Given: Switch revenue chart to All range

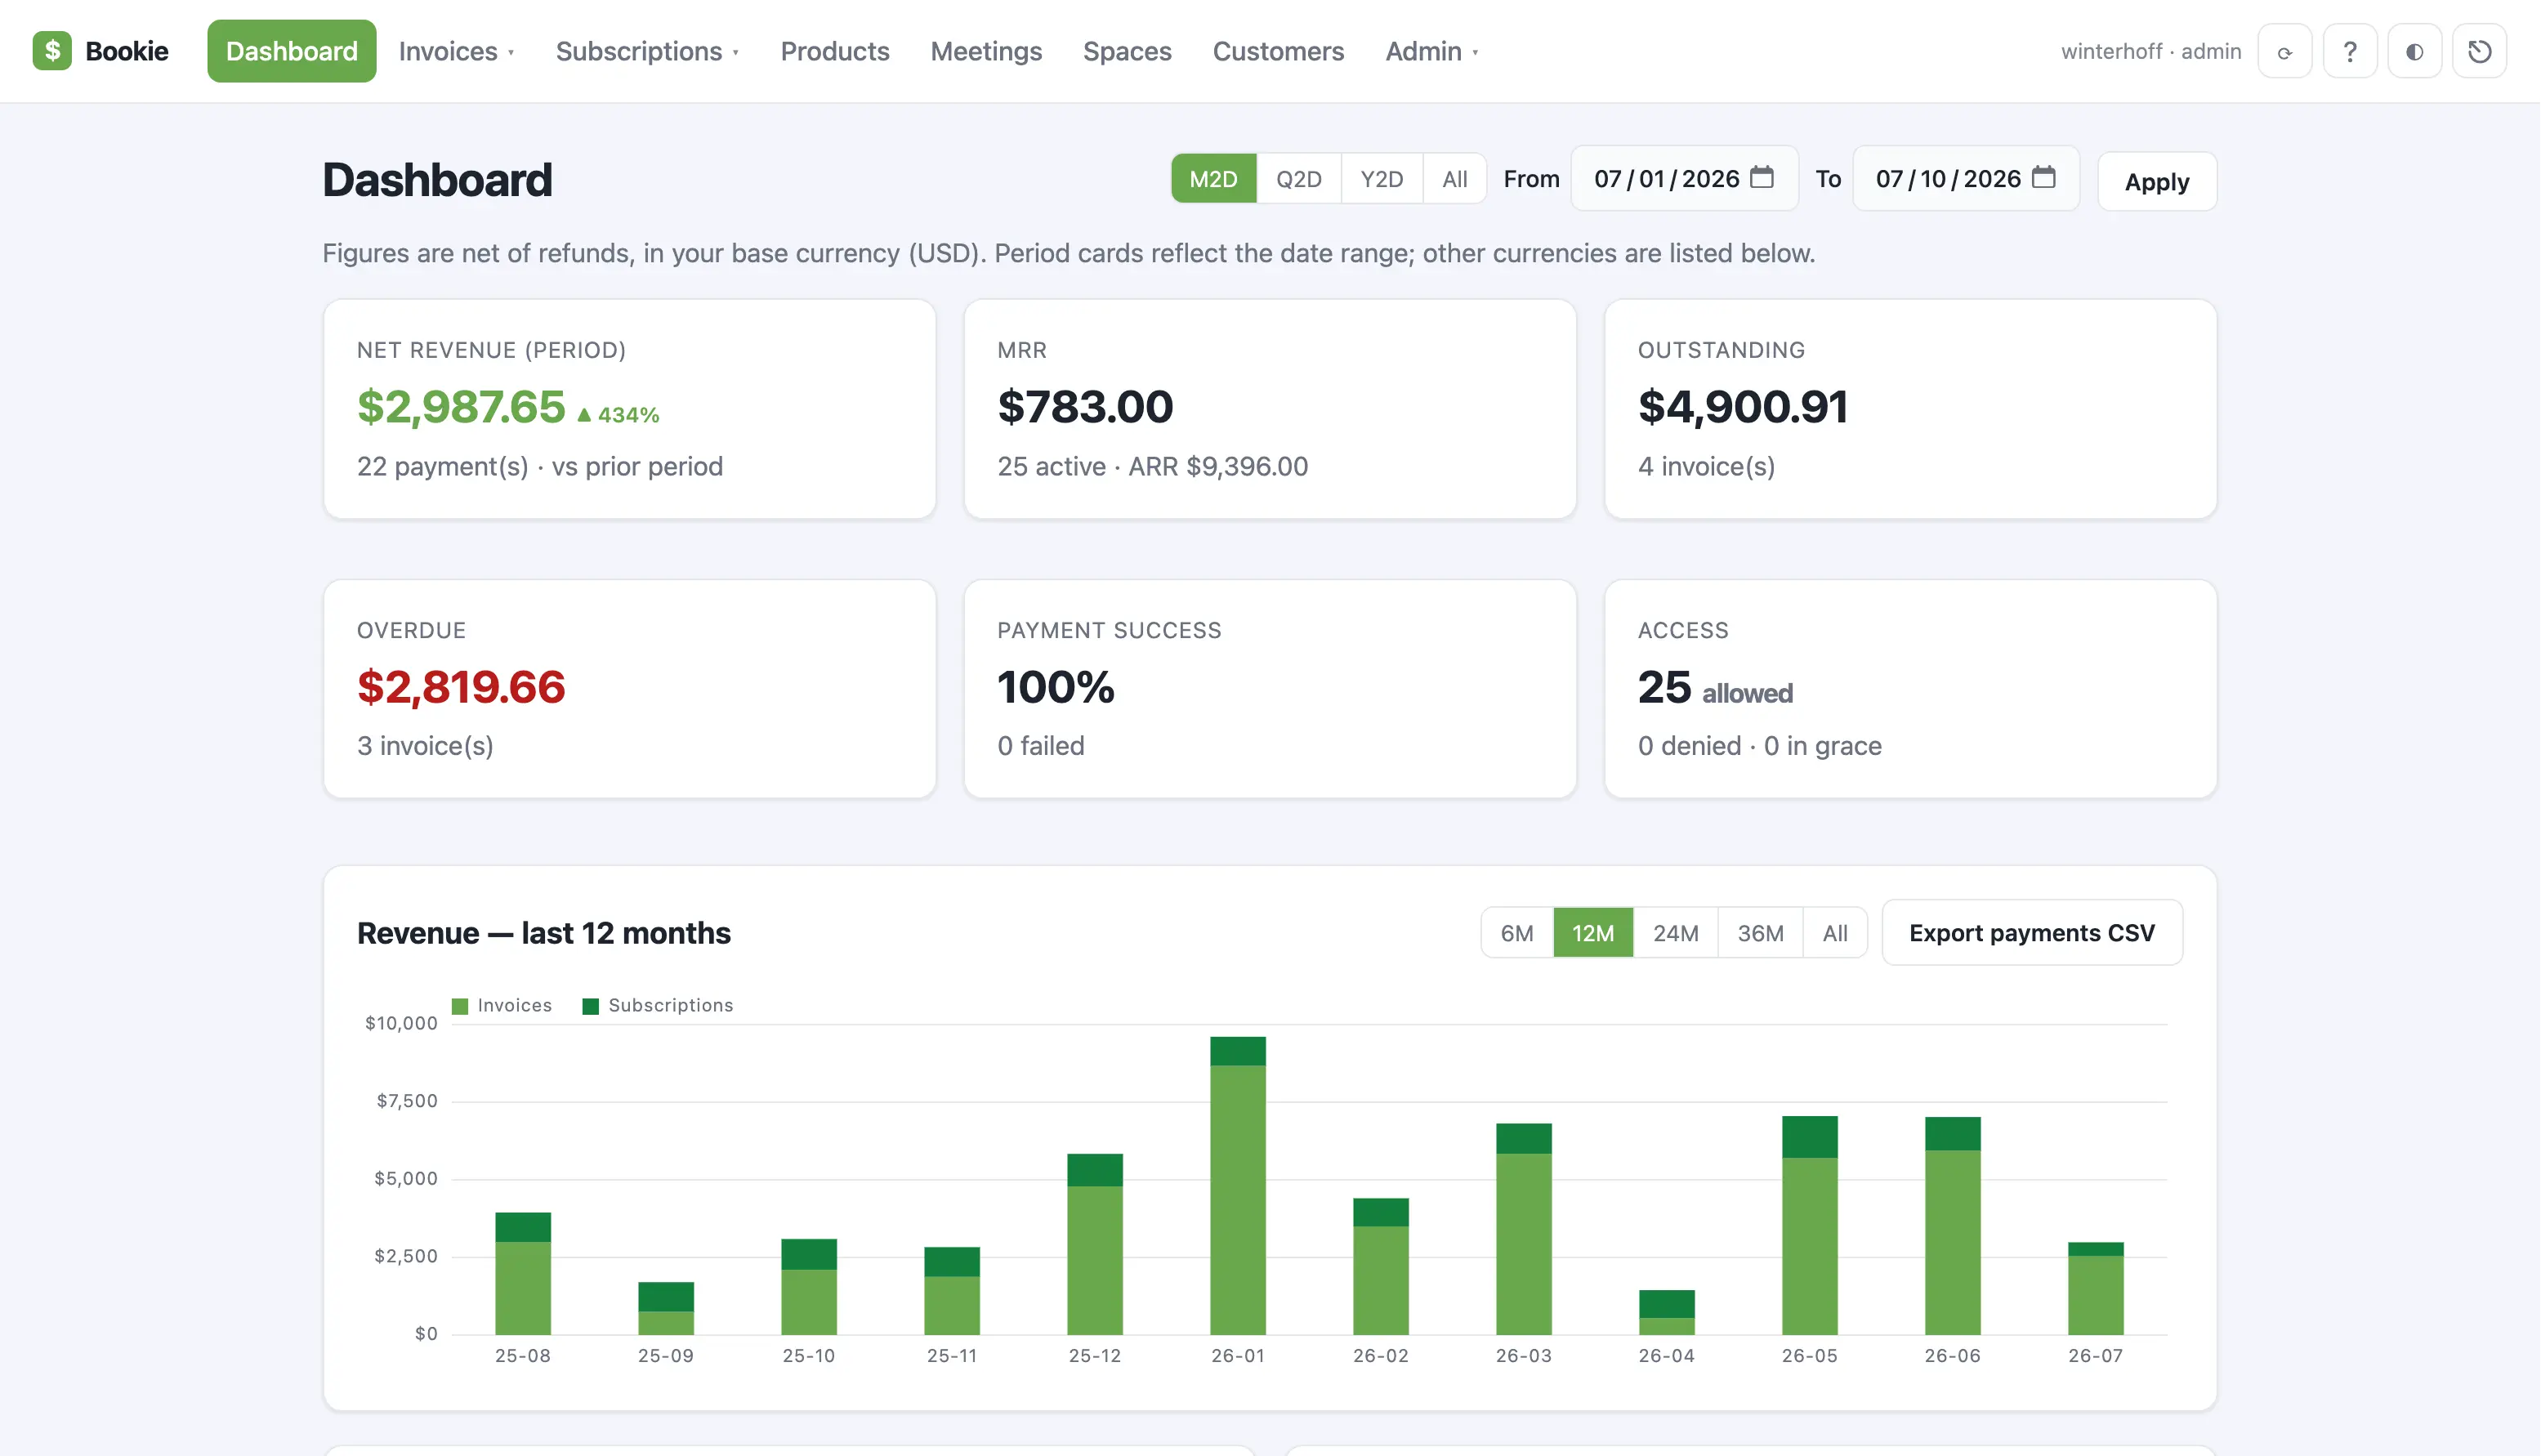Looking at the screenshot, I should tap(1835, 933).
